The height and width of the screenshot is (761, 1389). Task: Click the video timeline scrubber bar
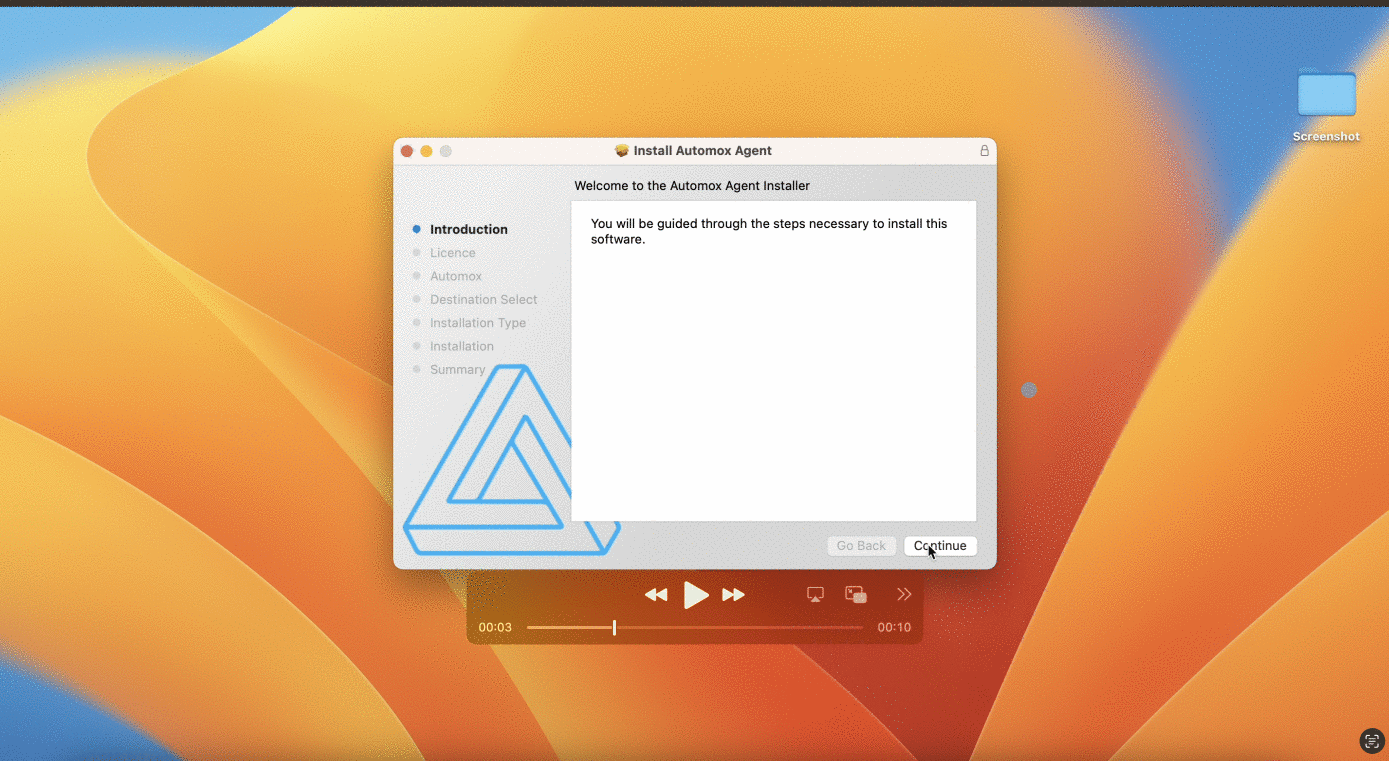tap(694, 628)
